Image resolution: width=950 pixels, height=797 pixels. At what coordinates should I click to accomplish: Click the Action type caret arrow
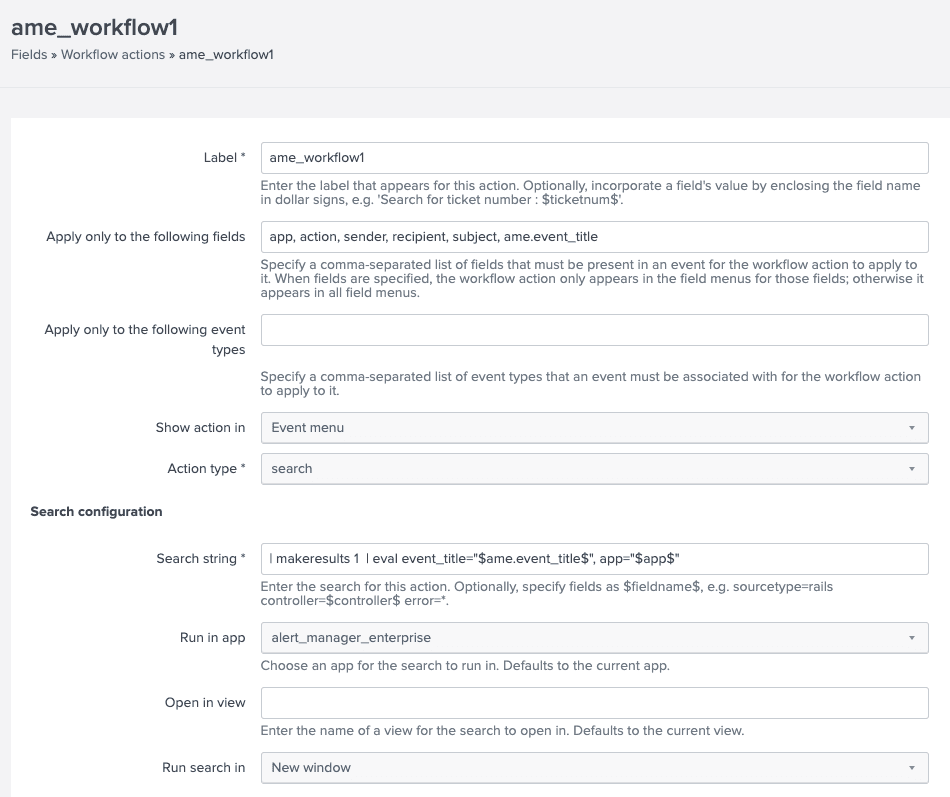click(x=911, y=469)
